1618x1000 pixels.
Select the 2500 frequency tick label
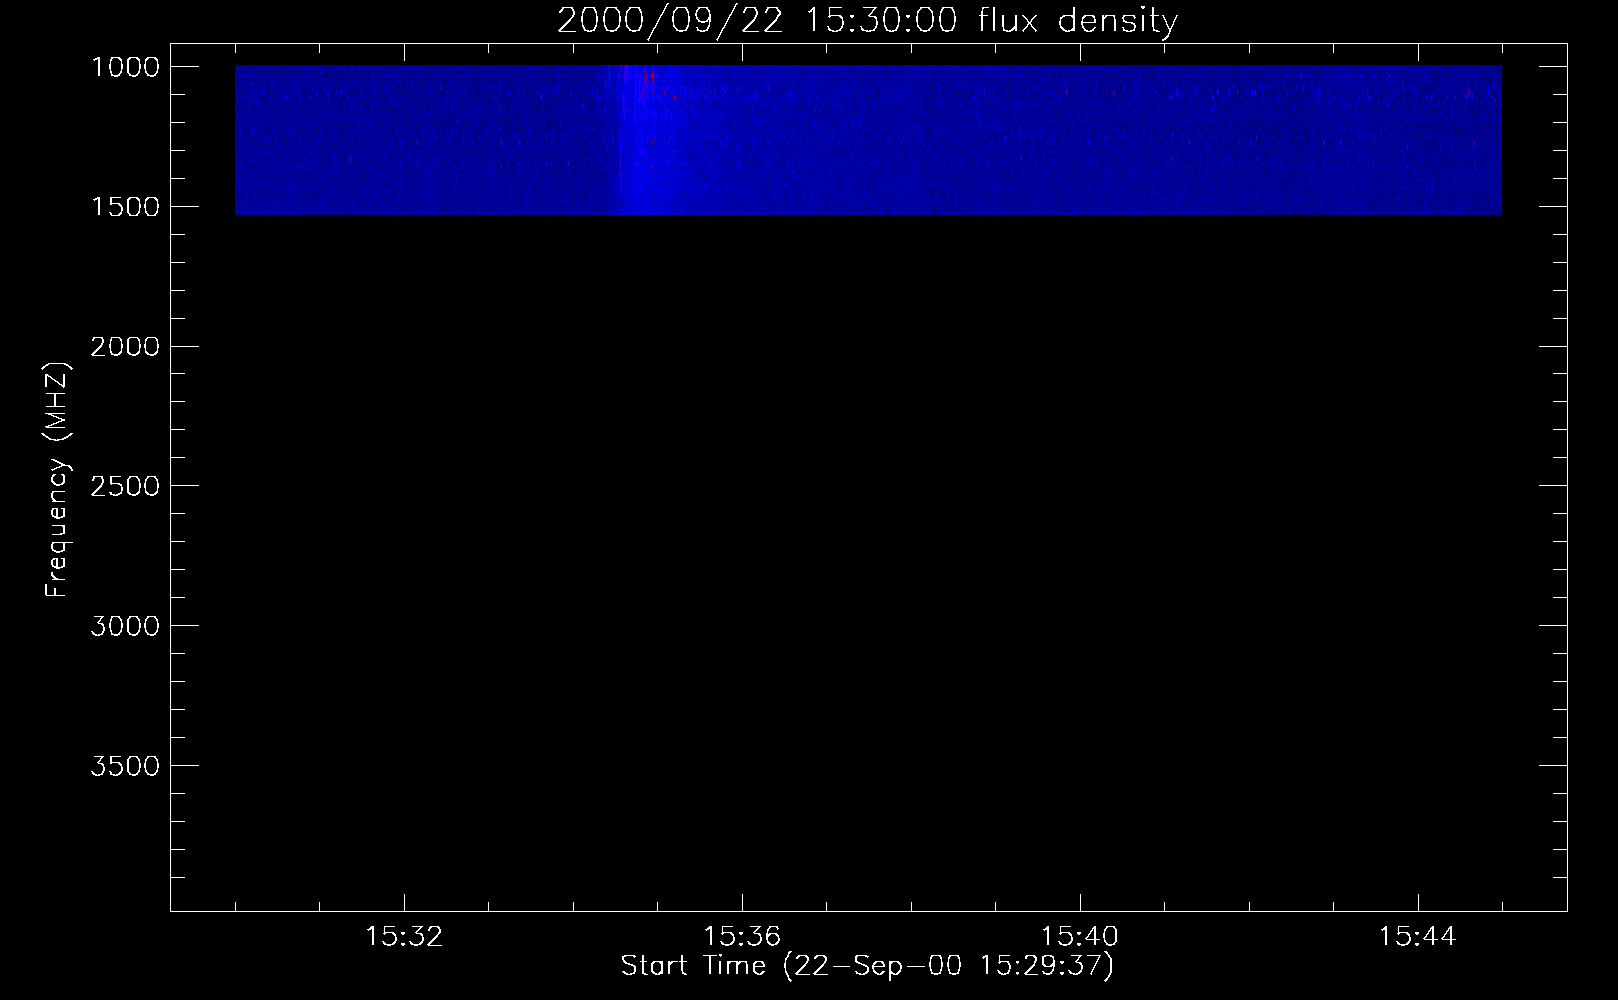pos(125,487)
